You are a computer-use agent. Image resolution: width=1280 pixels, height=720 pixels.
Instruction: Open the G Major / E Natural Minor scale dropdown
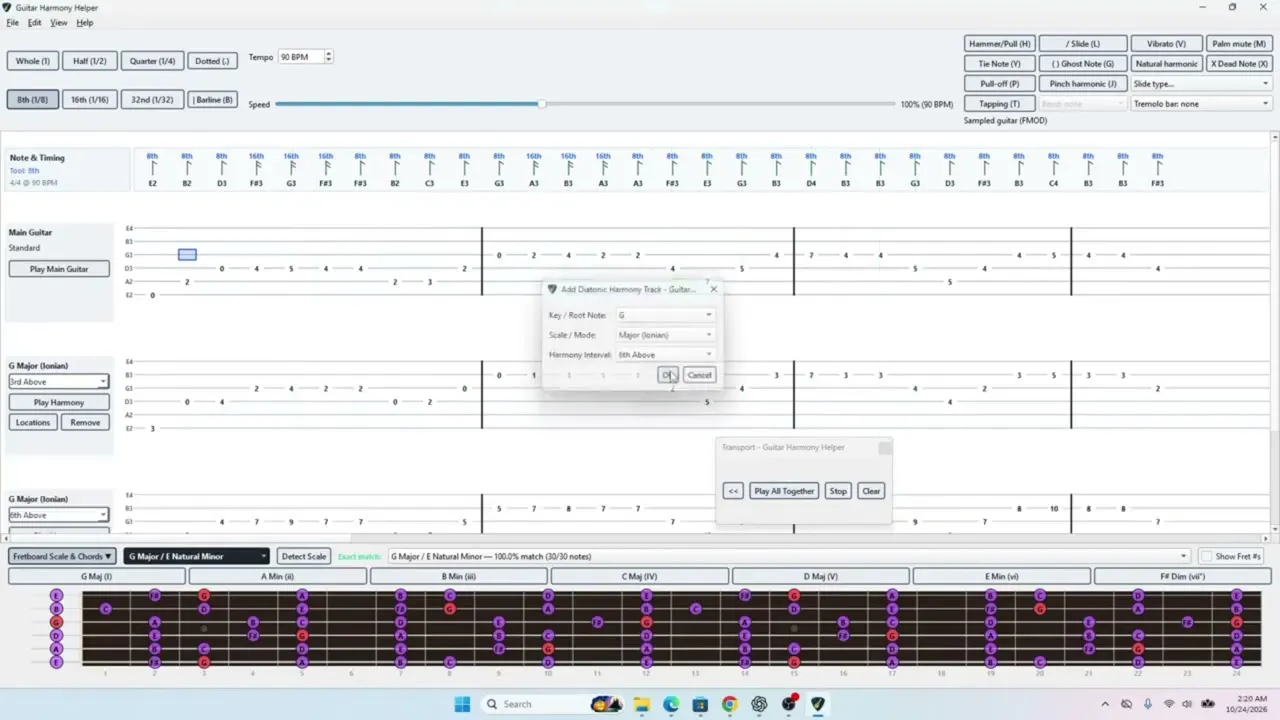point(197,556)
